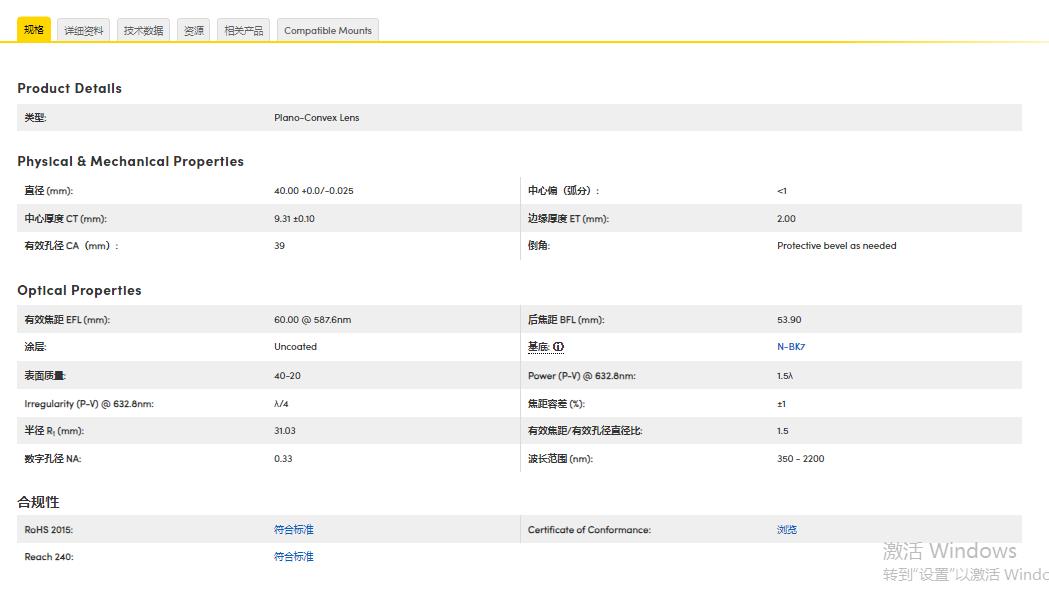The height and width of the screenshot is (601, 1049).
Task: Open the Compatible Mounts tab
Action: pyautogui.click(x=327, y=31)
